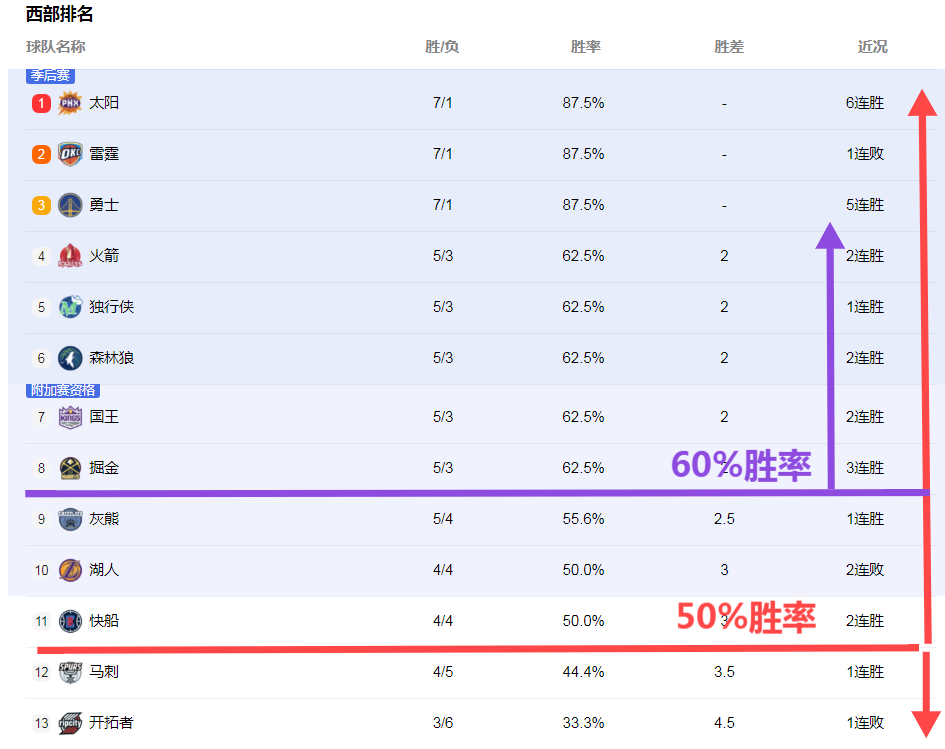
Task: Click the Suns (太阳) team logo
Action: [68, 103]
